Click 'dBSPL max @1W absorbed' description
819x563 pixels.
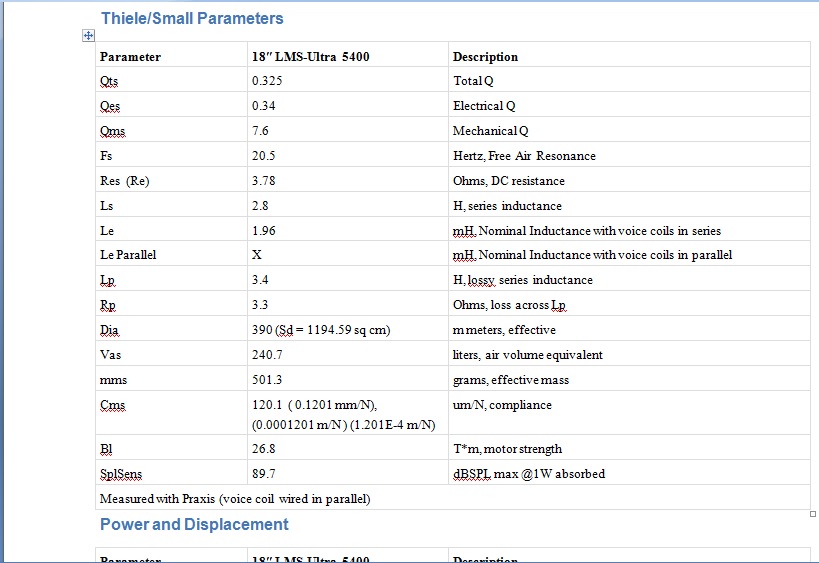coord(529,474)
